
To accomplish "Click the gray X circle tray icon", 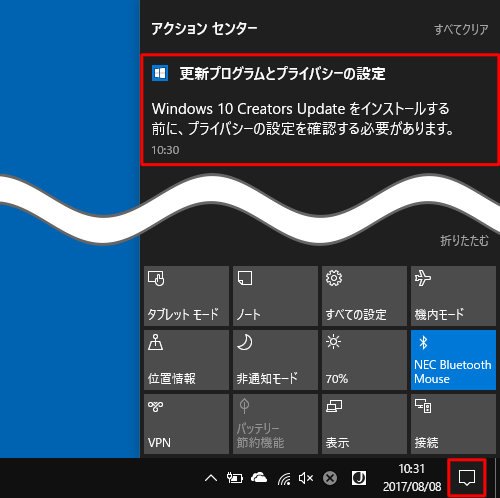I will pyautogui.click(x=330, y=478).
